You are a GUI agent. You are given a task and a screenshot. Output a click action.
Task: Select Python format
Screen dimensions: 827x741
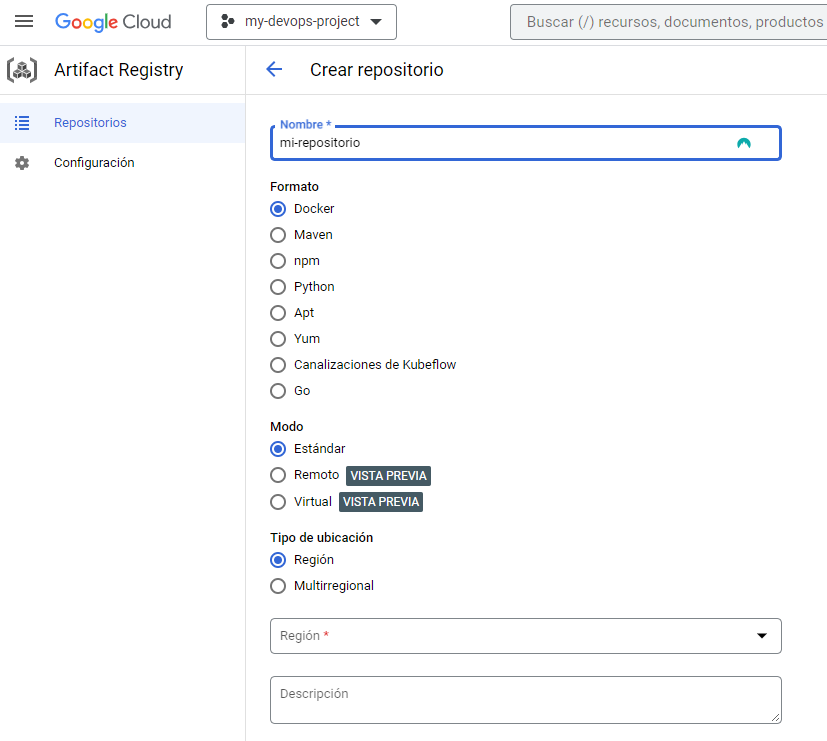(x=278, y=287)
